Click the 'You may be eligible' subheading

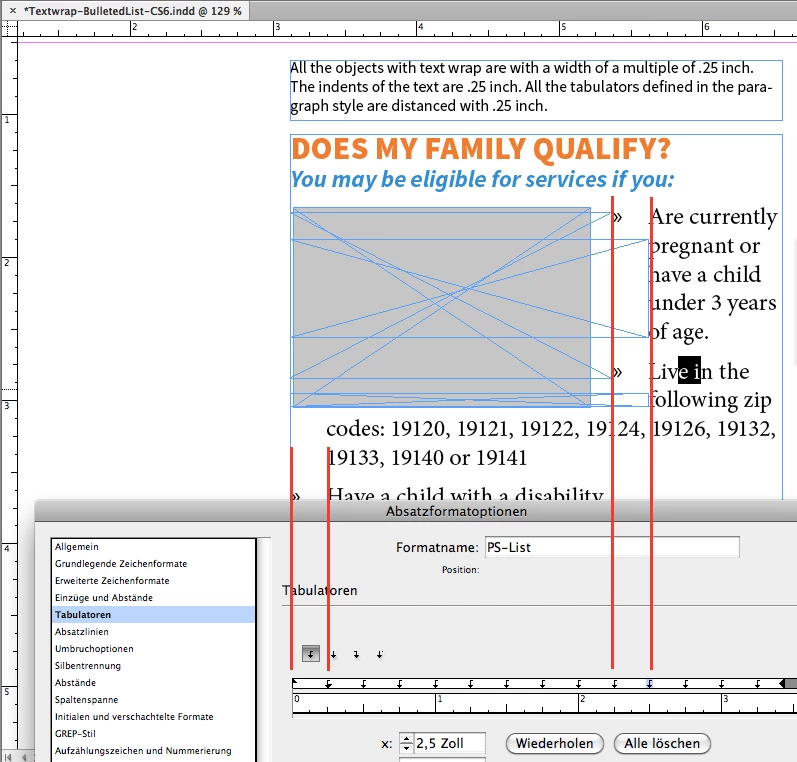tap(482, 179)
